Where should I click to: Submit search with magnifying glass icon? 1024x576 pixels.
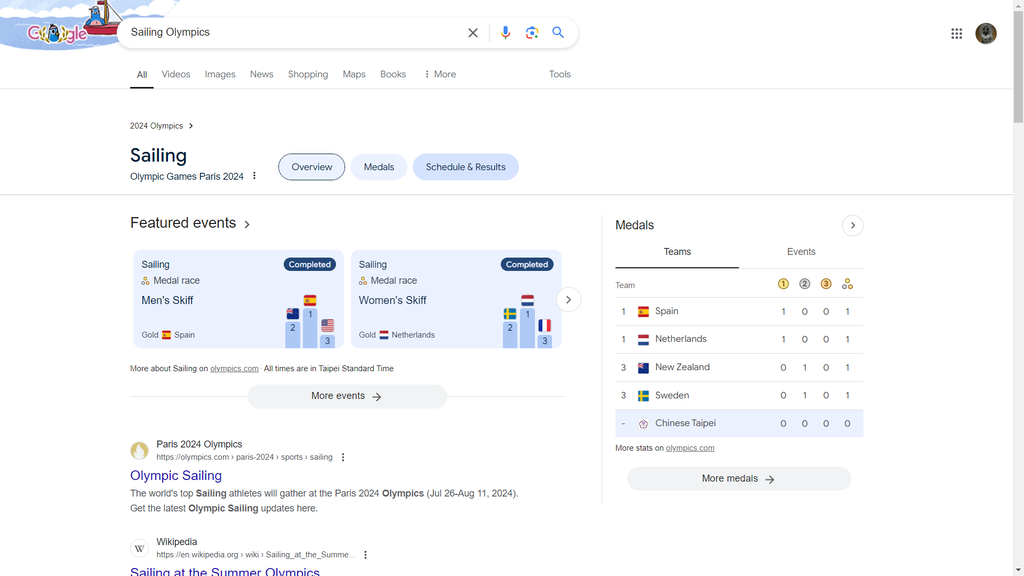[558, 33]
